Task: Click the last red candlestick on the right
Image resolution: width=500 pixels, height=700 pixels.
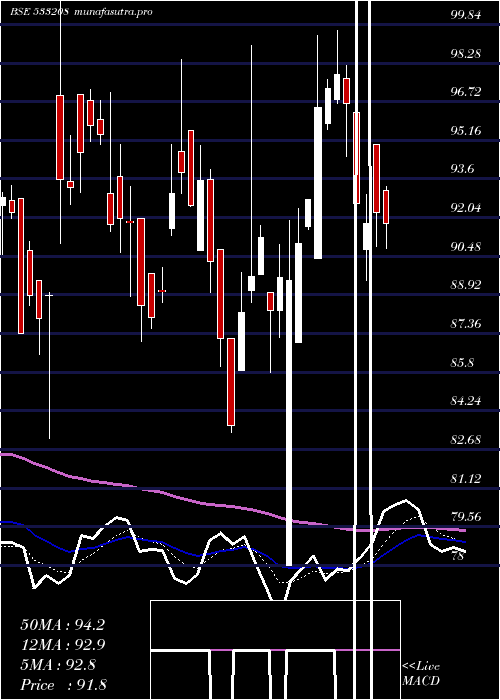Action: click(386, 207)
